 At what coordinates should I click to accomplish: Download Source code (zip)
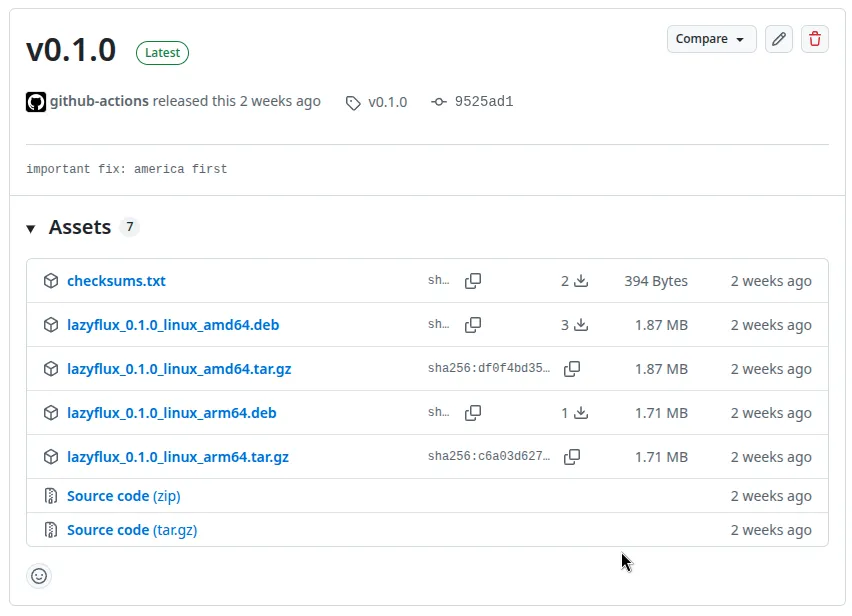click(x=124, y=496)
